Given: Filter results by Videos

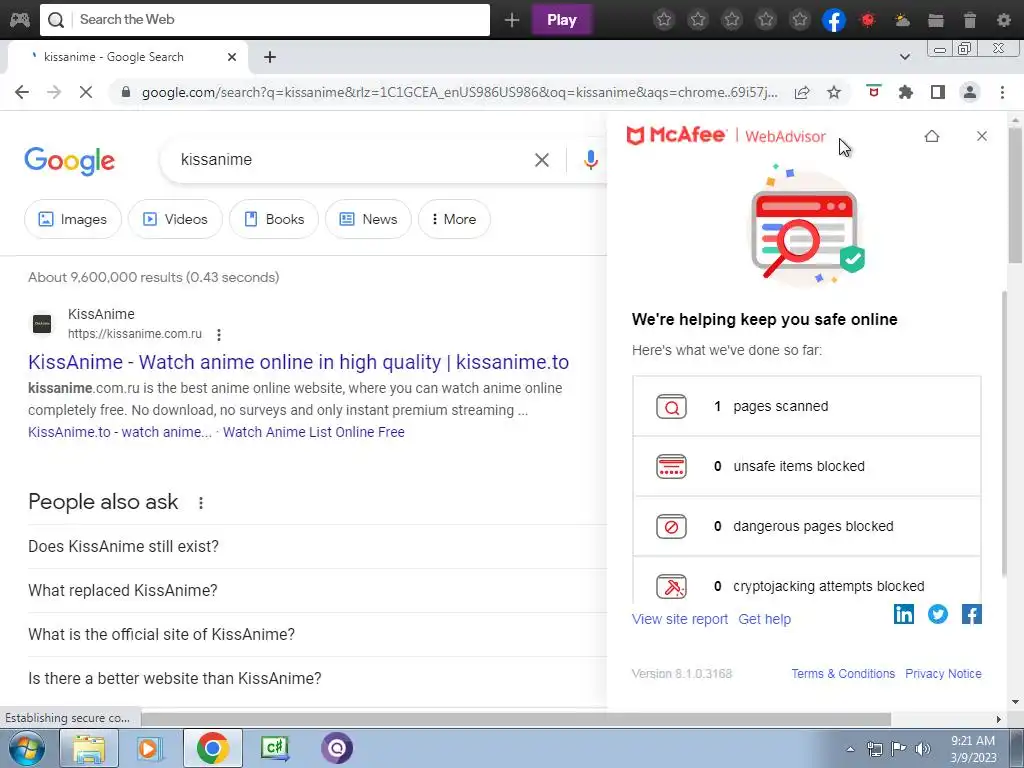Looking at the screenshot, I should [175, 219].
